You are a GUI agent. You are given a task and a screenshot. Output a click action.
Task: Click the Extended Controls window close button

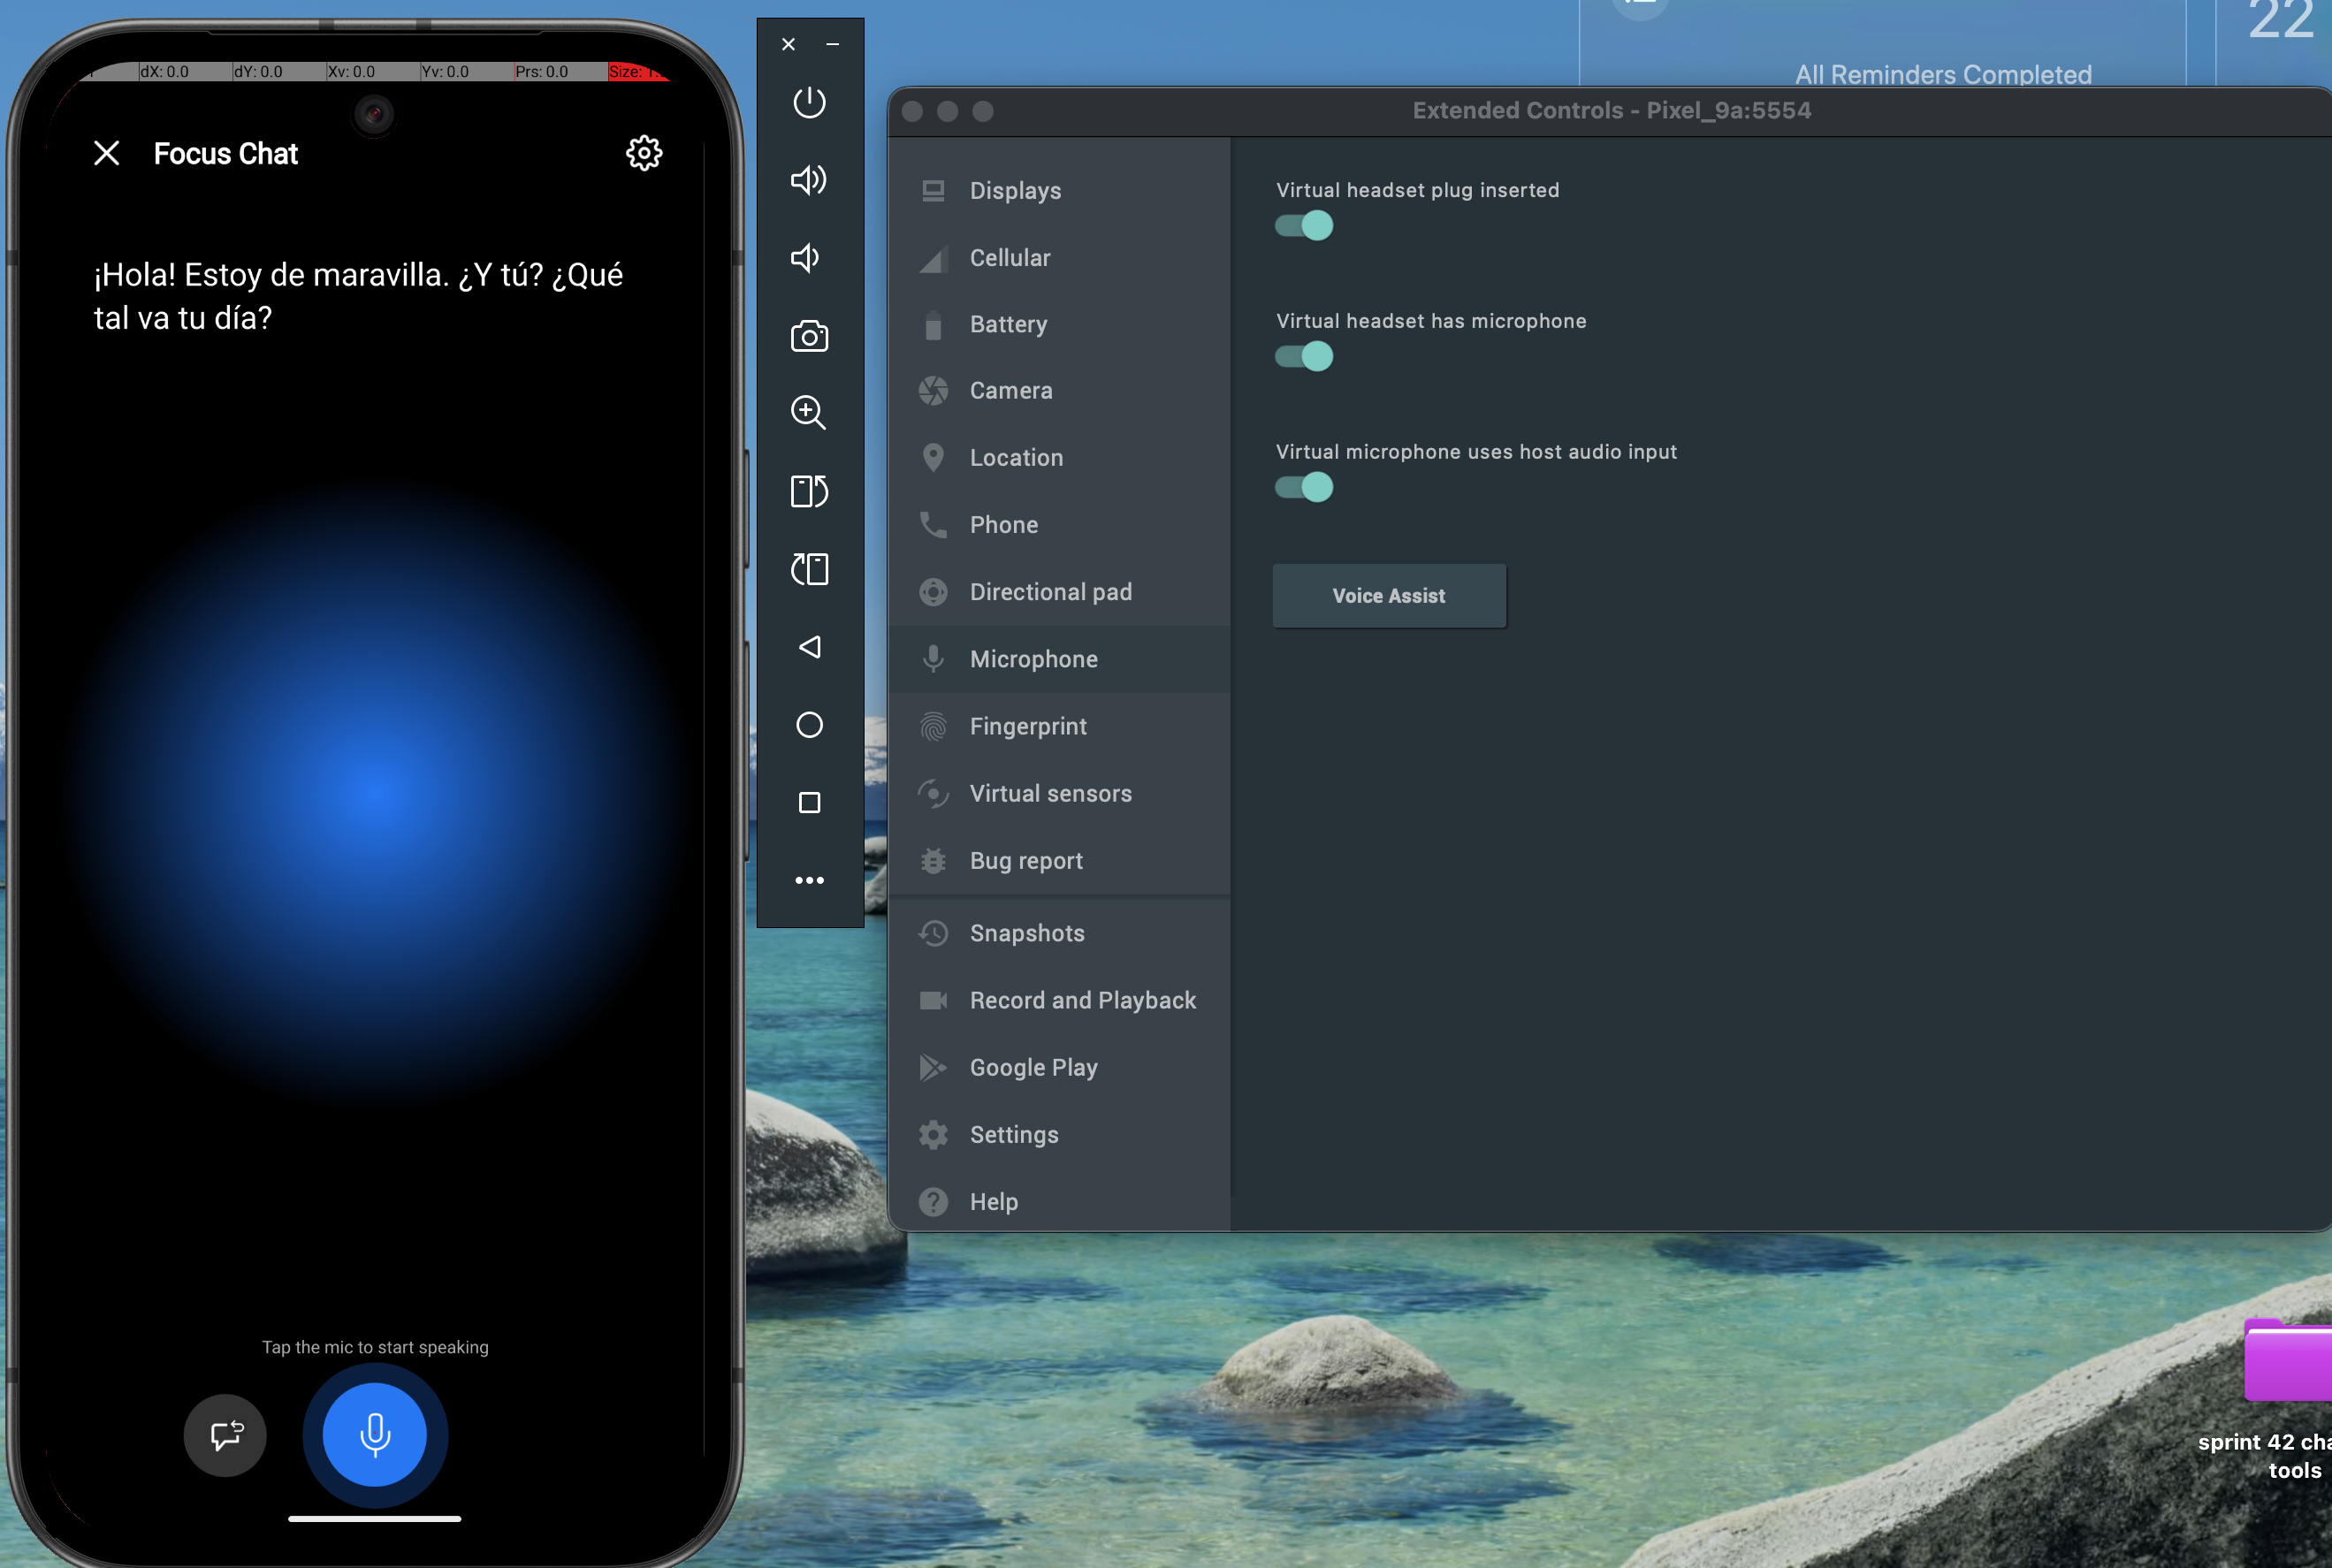point(912,111)
